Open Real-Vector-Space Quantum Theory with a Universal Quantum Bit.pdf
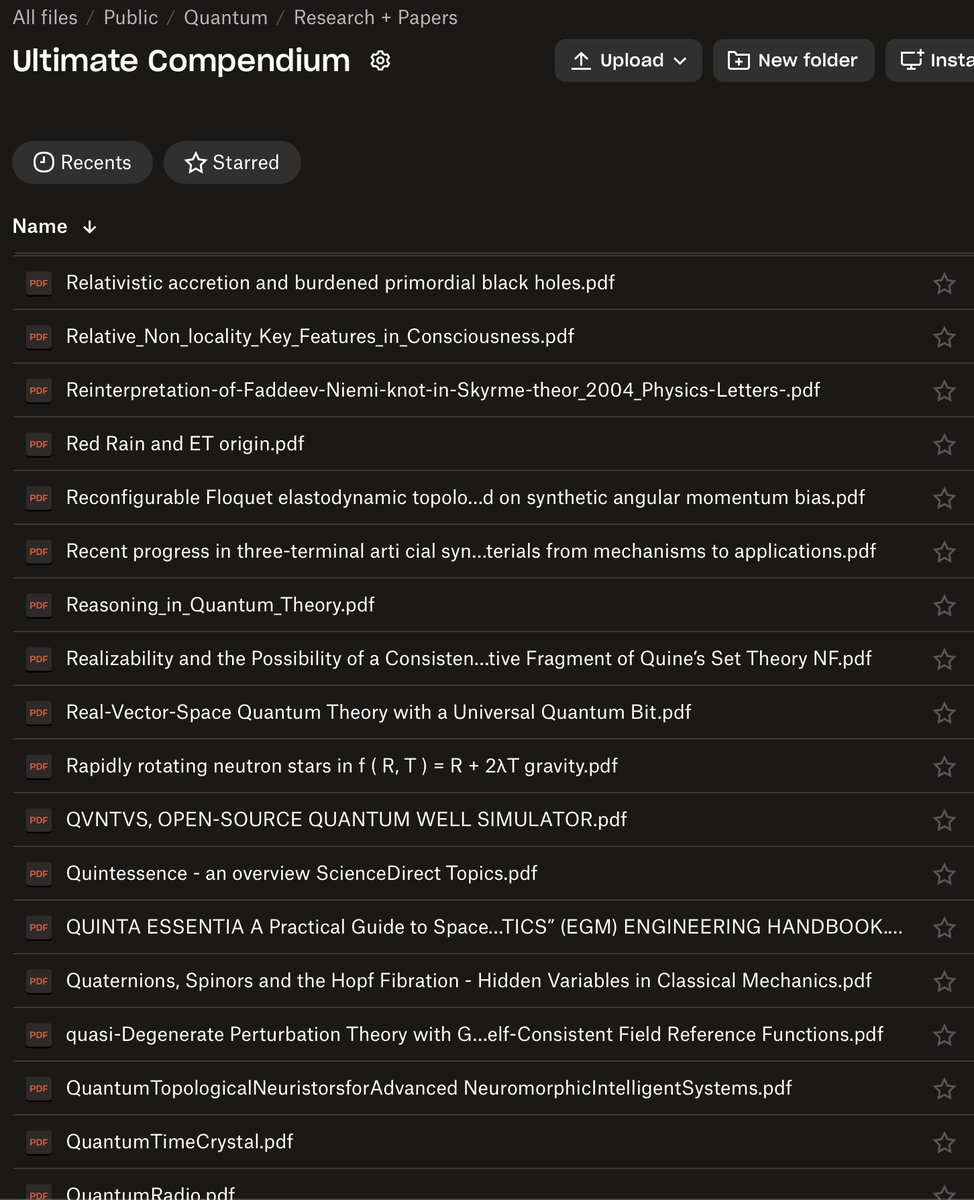974x1200 pixels. (x=379, y=712)
